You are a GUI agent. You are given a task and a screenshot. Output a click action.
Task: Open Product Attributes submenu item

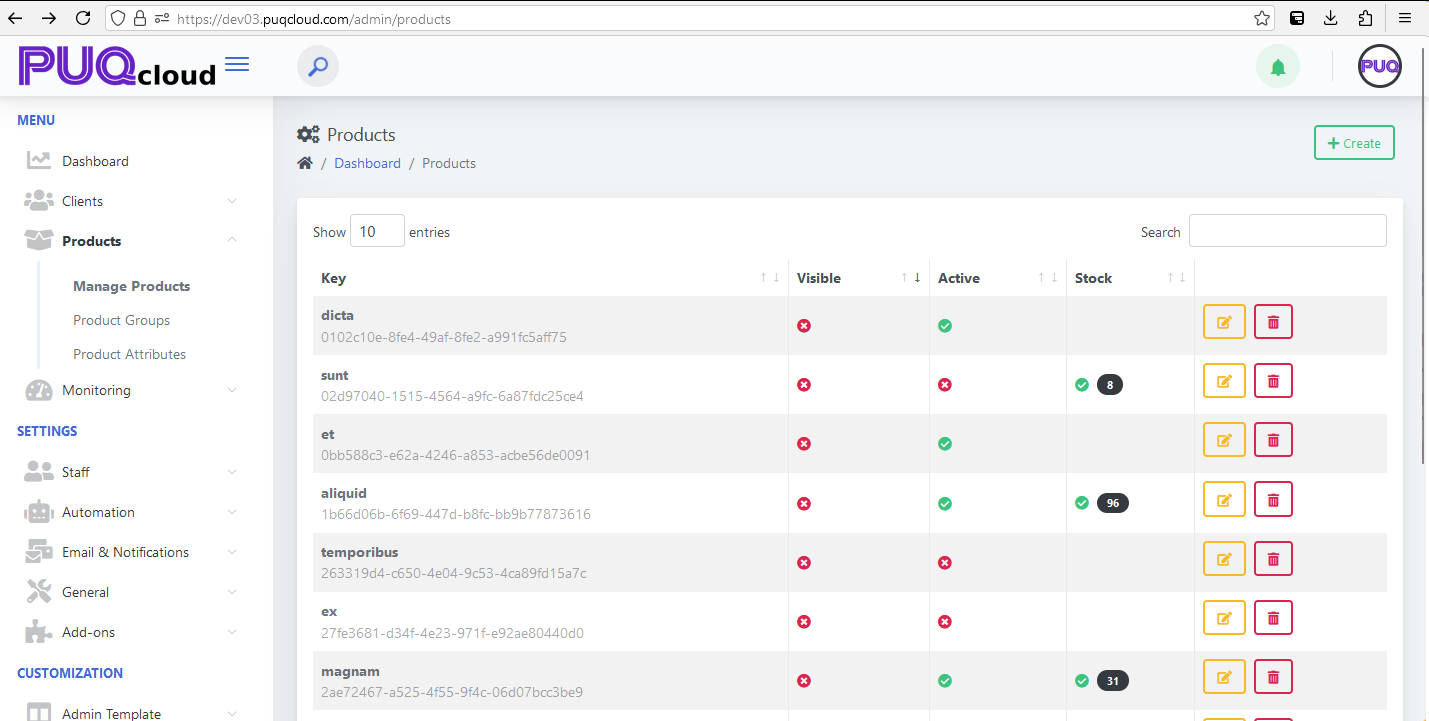pos(129,354)
